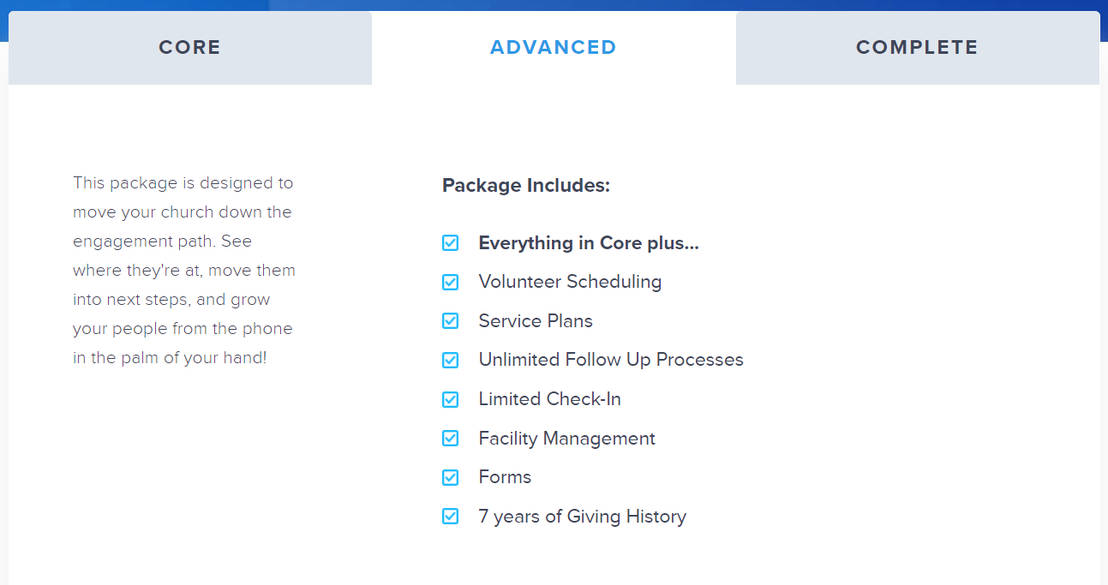Click the Package Includes heading
1108x585 pixels.
pos(525,185)
